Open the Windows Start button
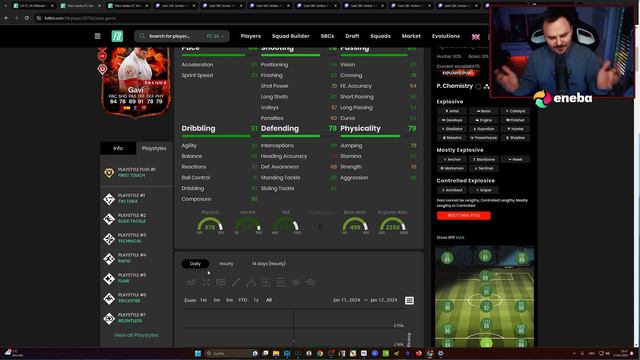Image resolution: width=640 pixels, height=360 pixels. [x=198, y=353]
